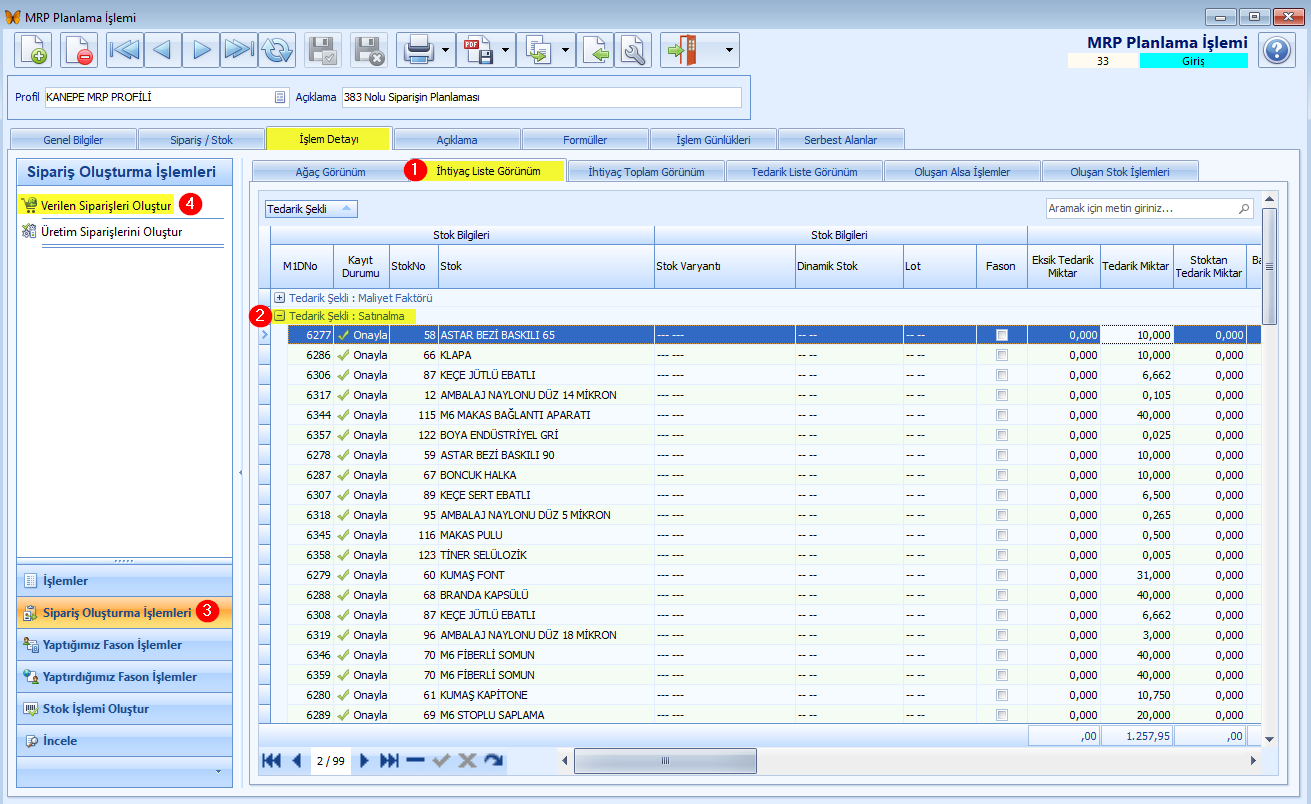The height and width of the screenshot is (804, 1311).
Task: Open the Stok İşlemi Oluştur panel button
Action: tap(125, 709)
